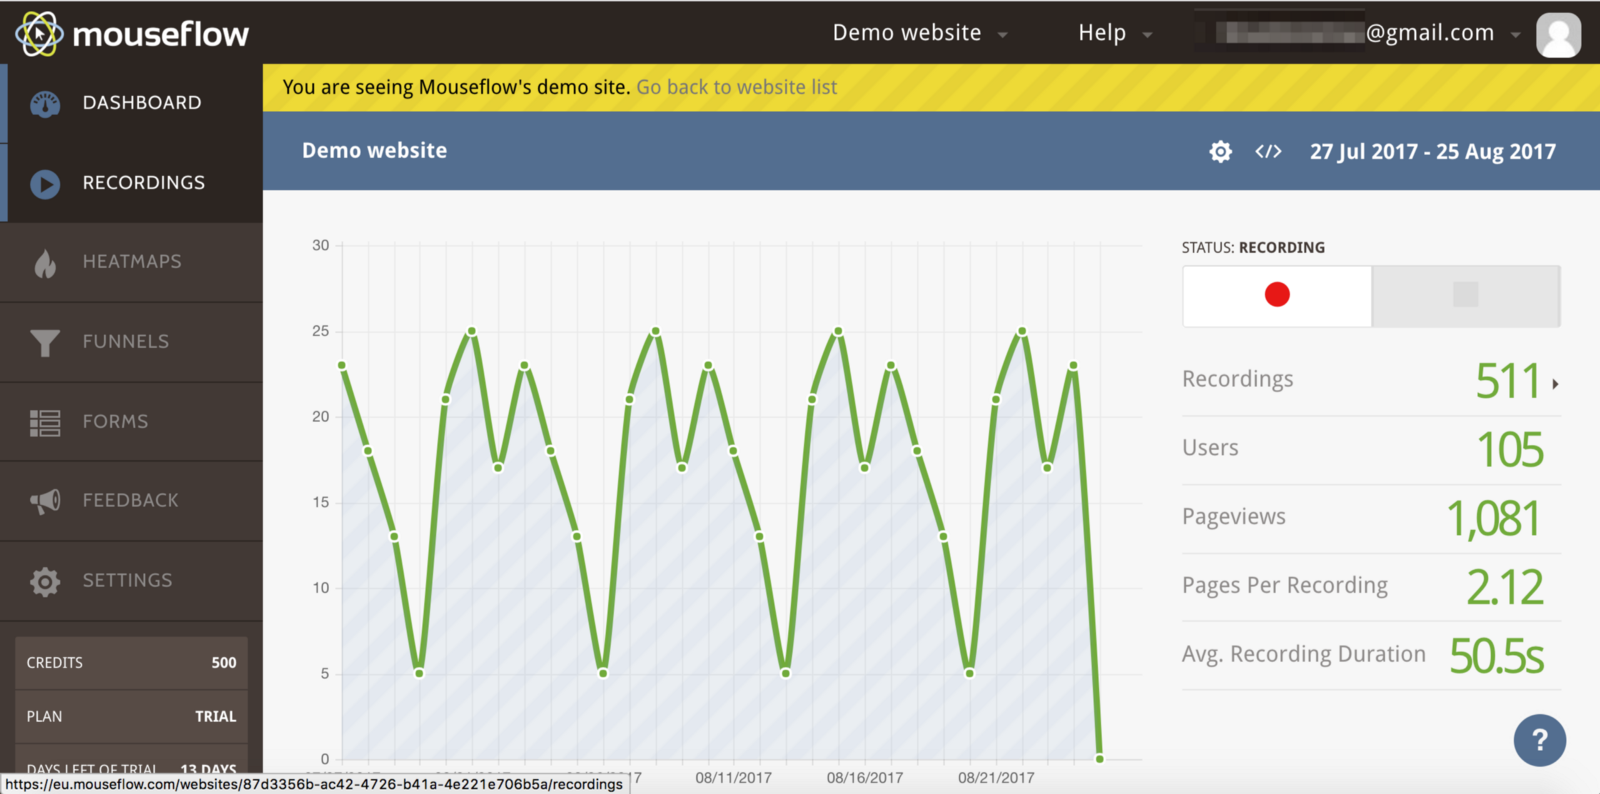Click the Avg. Recording Duration value 50.5s
Image resolution: width=1600 pixels, height=794 pixels.
pos(1497,657)
